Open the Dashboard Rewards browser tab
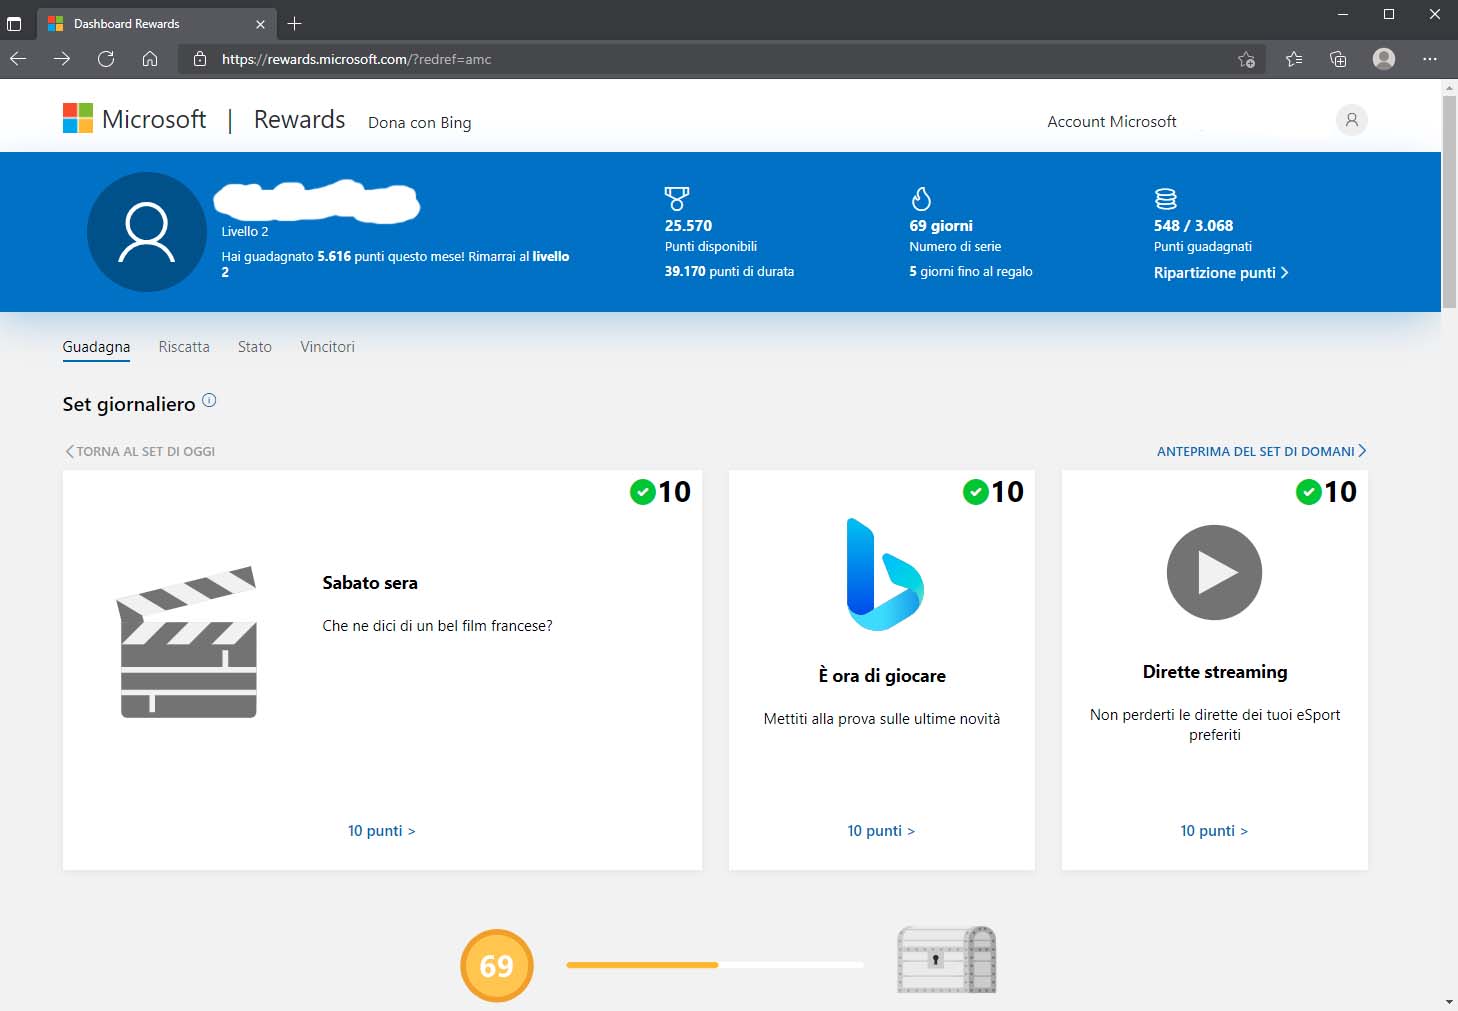The height and width of the screenshot is (1011, 1458). pyautogui.click(x=155, y=23)
